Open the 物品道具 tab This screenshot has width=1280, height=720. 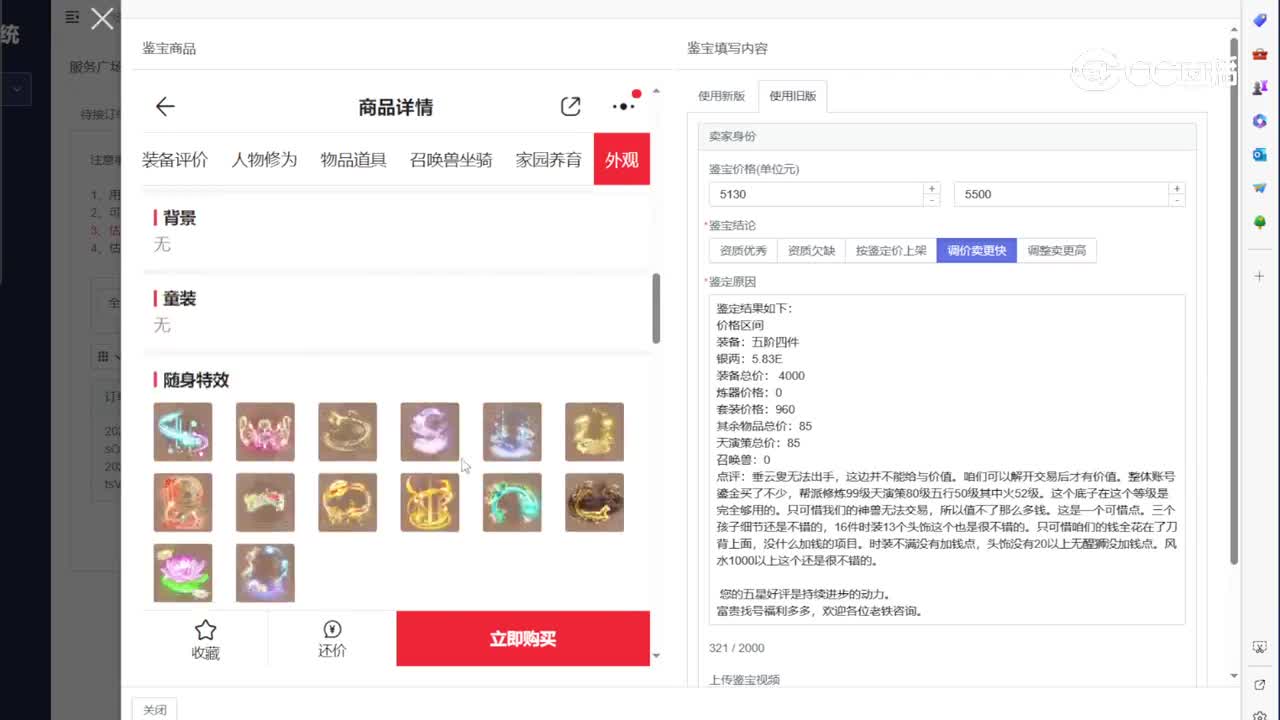point(353,159)
